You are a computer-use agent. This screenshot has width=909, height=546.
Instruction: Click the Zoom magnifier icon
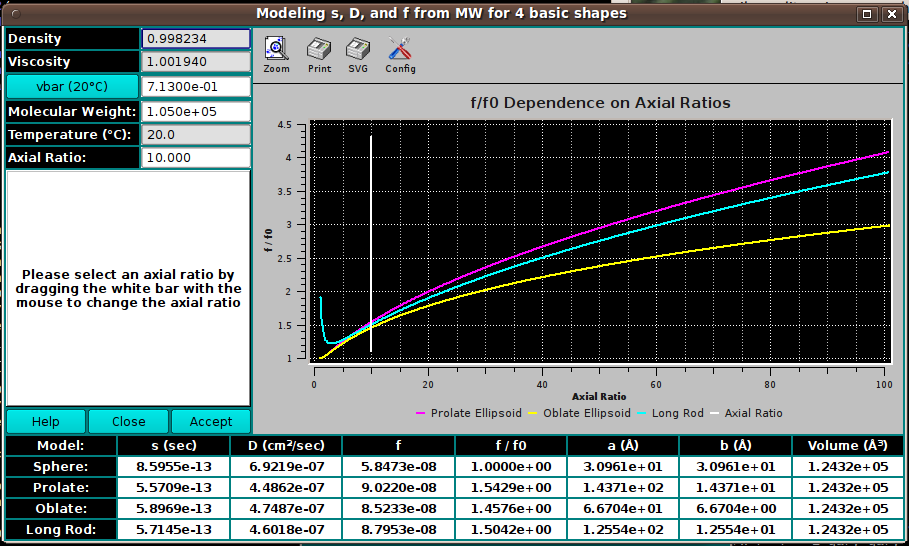277,49
